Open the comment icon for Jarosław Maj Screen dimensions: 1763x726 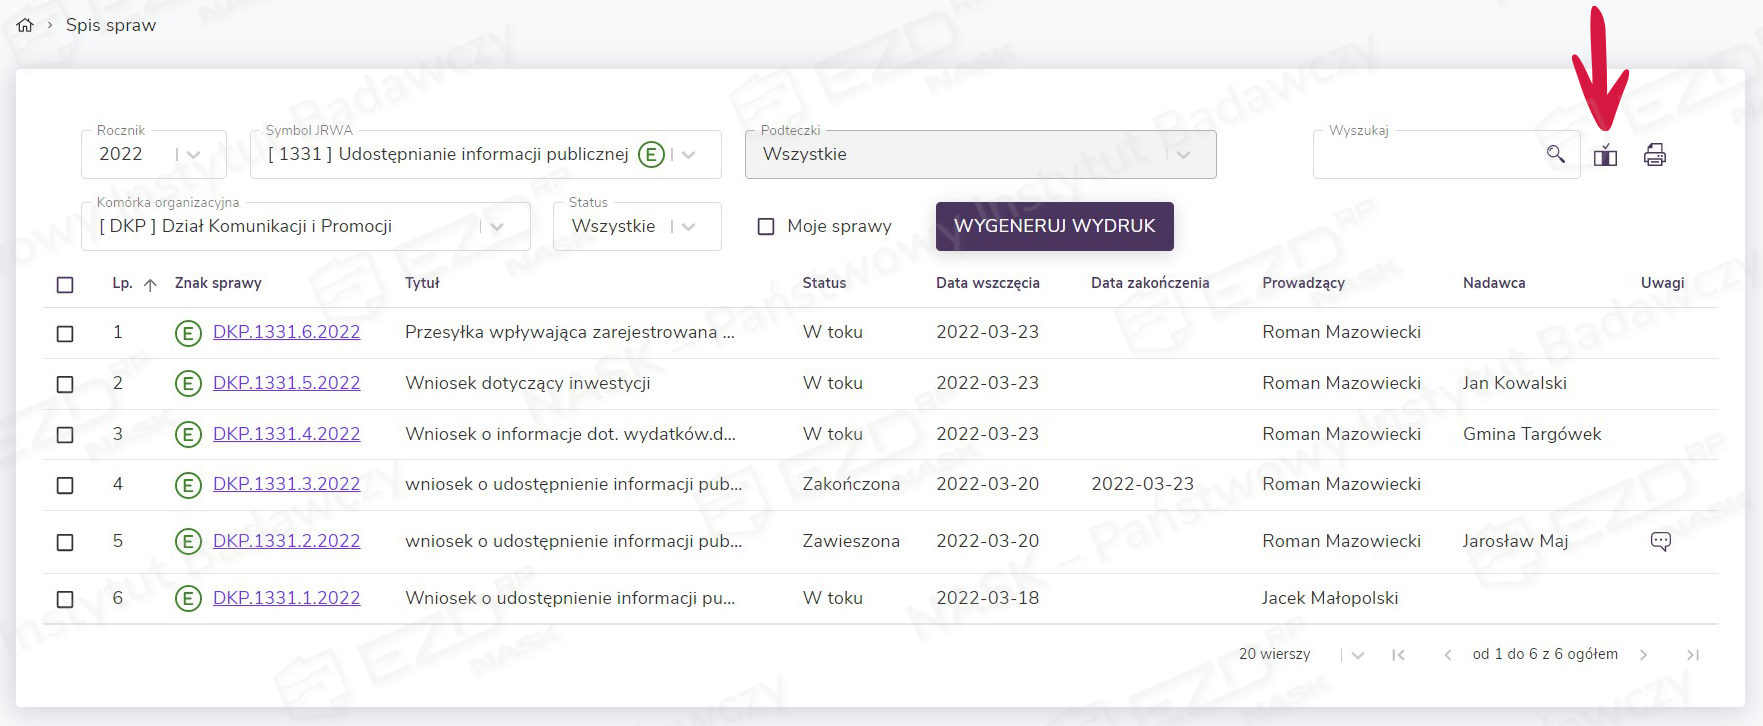pos(1660,541)
